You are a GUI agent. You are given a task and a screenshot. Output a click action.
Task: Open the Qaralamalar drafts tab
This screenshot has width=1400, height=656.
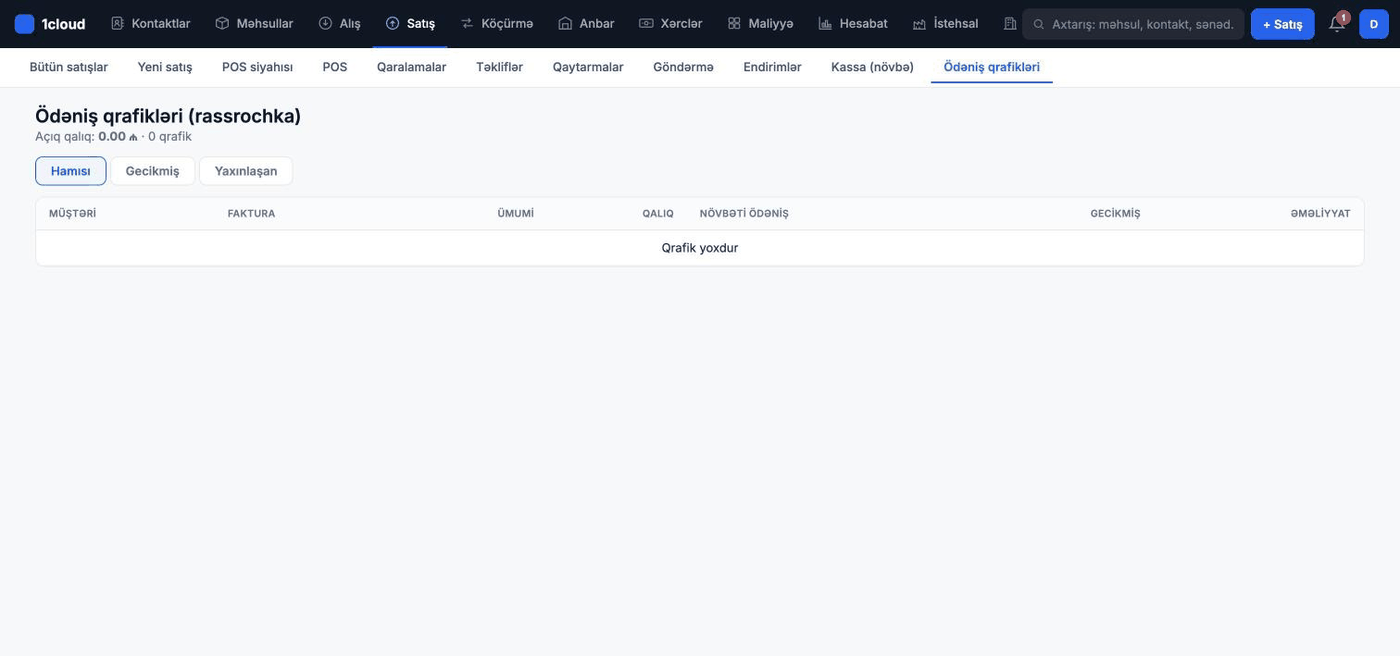tap(411, 67)
